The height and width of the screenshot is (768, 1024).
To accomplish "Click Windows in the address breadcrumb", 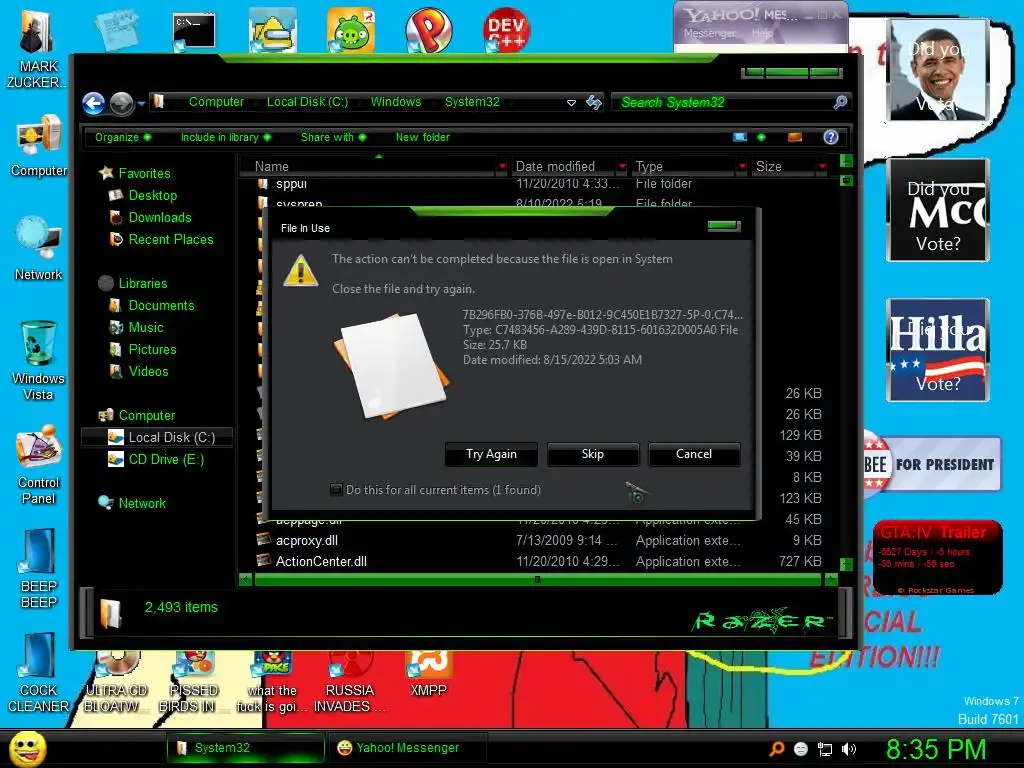I will [396, 102].
